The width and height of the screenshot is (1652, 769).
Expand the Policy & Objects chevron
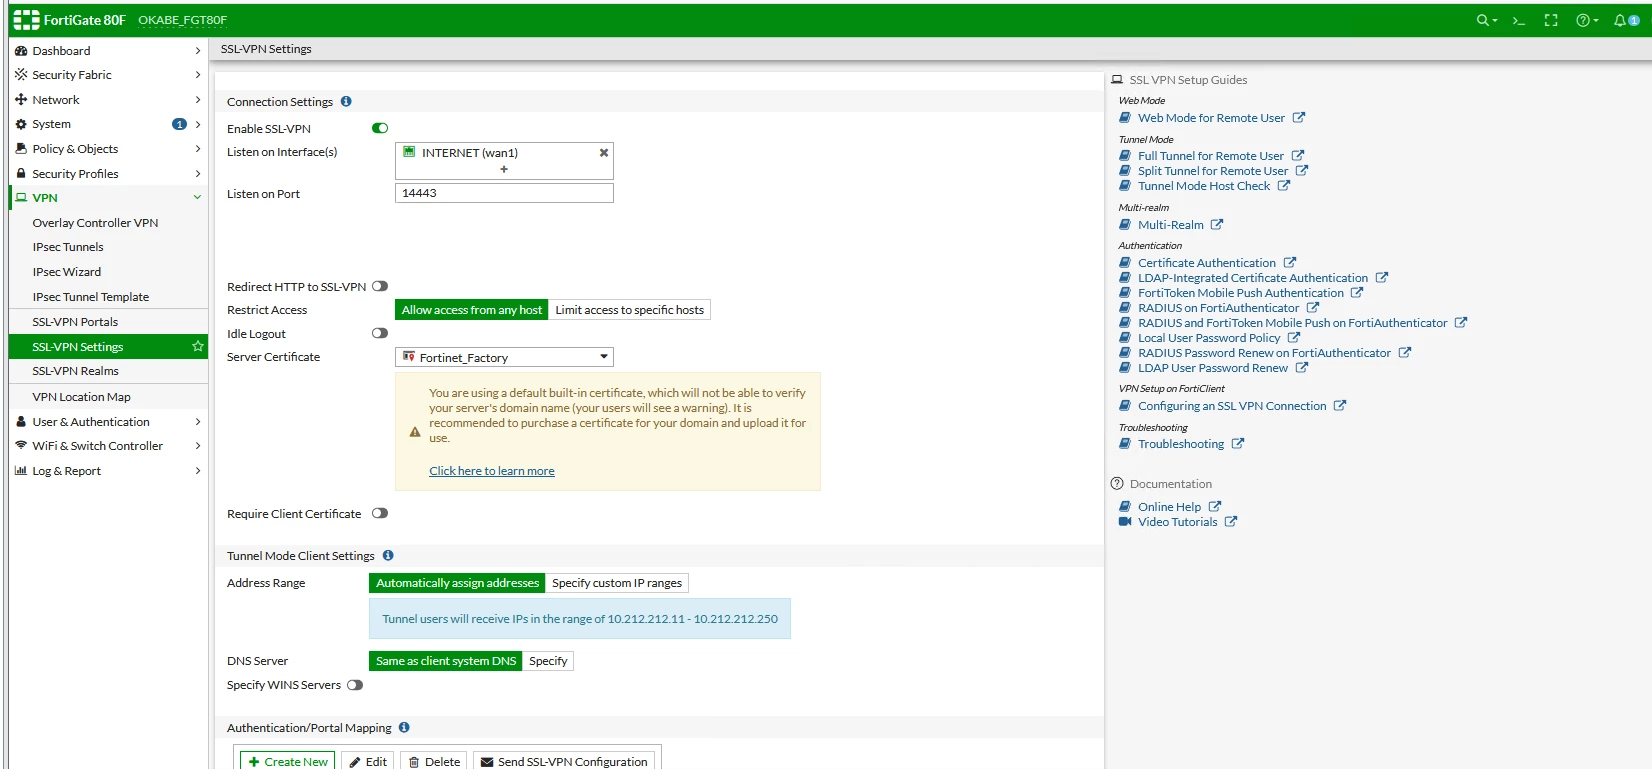[197, 149]
